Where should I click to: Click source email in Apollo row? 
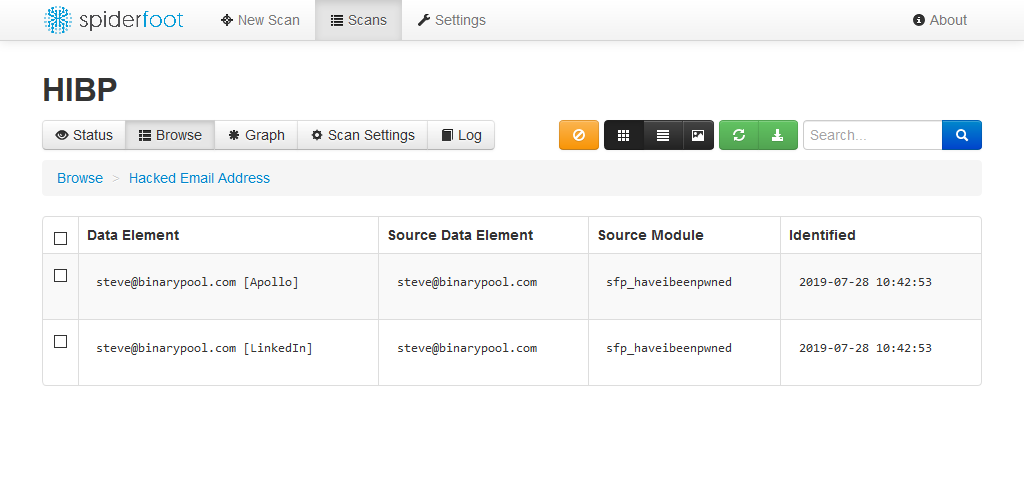pos(467,283)
